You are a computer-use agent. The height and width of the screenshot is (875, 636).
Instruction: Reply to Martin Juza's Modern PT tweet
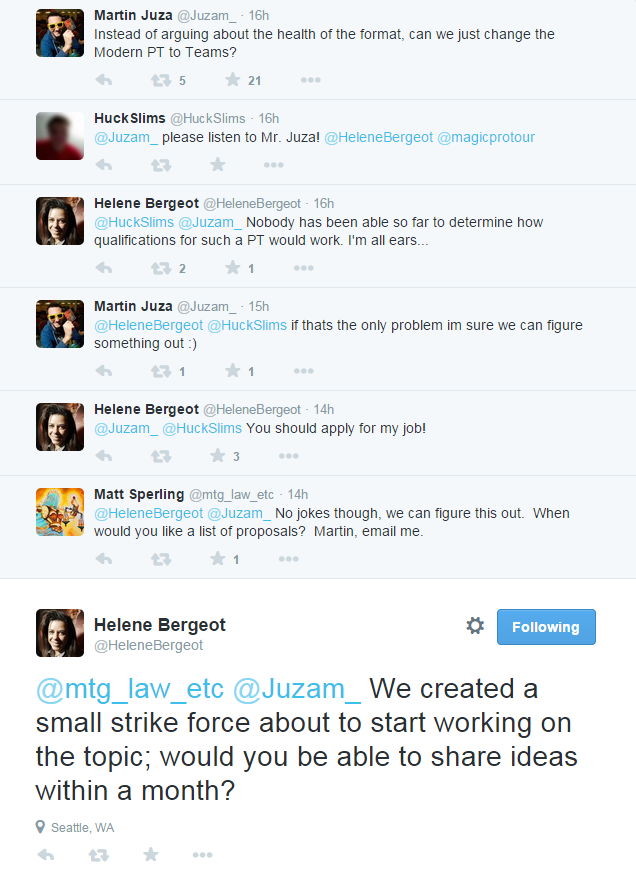pyautogui.click(x=103, y=80)
